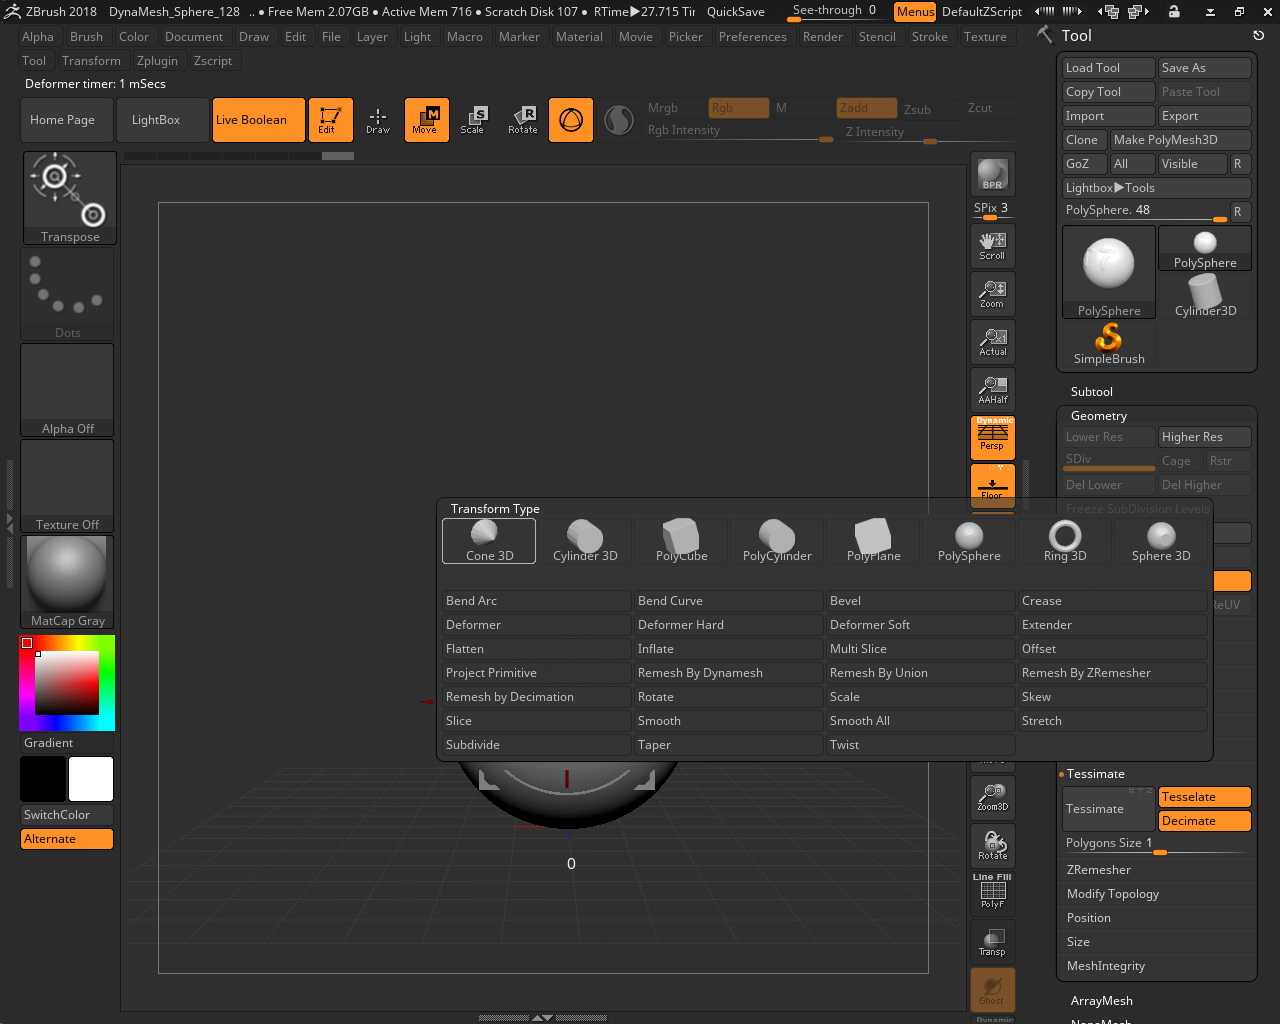Click the Actual size icon
1280x1024 pixels.
click(x=992, y=342)
